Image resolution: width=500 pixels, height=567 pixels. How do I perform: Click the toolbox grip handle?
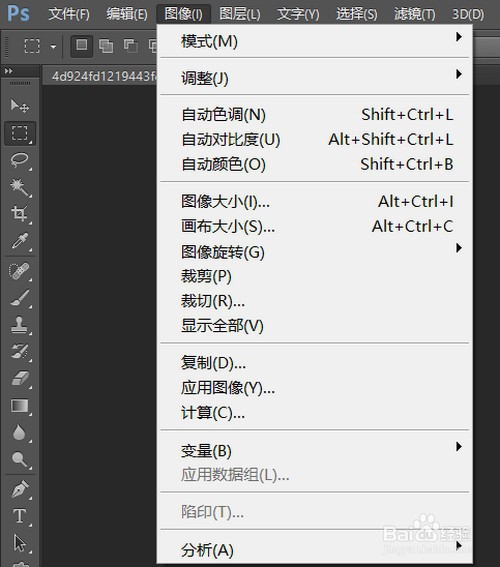pos(20,84)
